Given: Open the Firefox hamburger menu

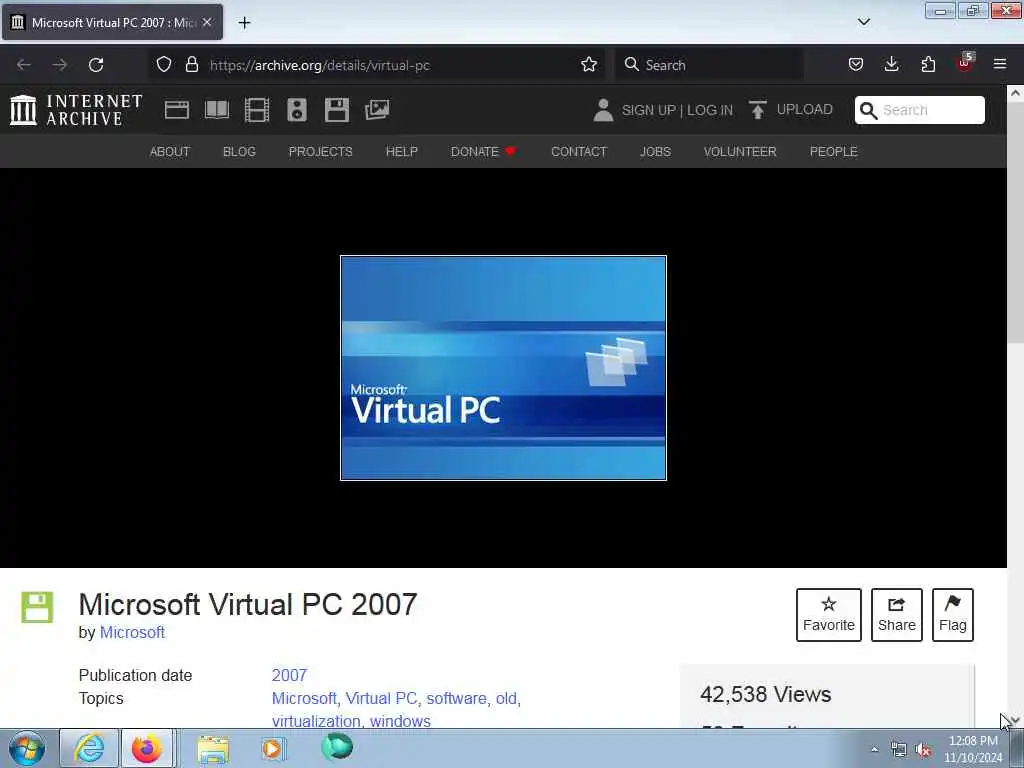Looking at the screenshot, I should point(1000,65).
